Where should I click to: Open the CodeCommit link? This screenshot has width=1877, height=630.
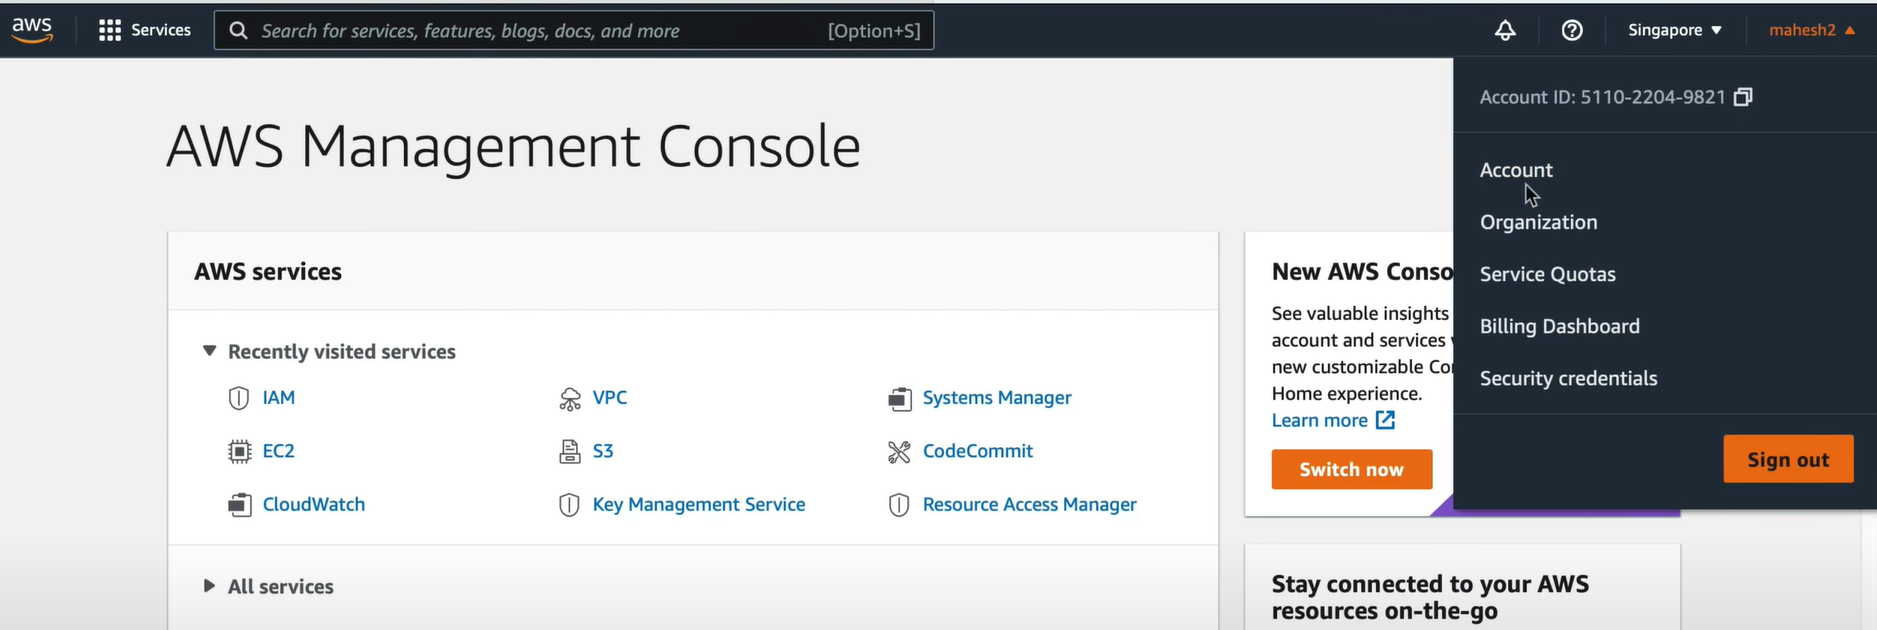point(977,451)
